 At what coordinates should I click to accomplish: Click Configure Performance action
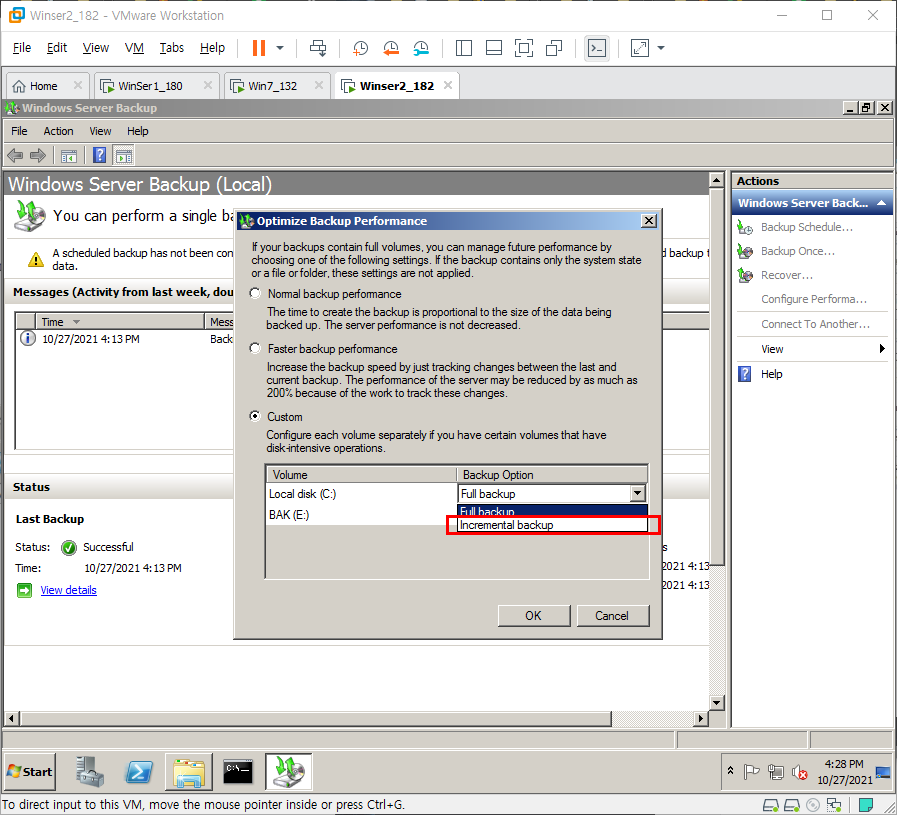pos(813,299)
